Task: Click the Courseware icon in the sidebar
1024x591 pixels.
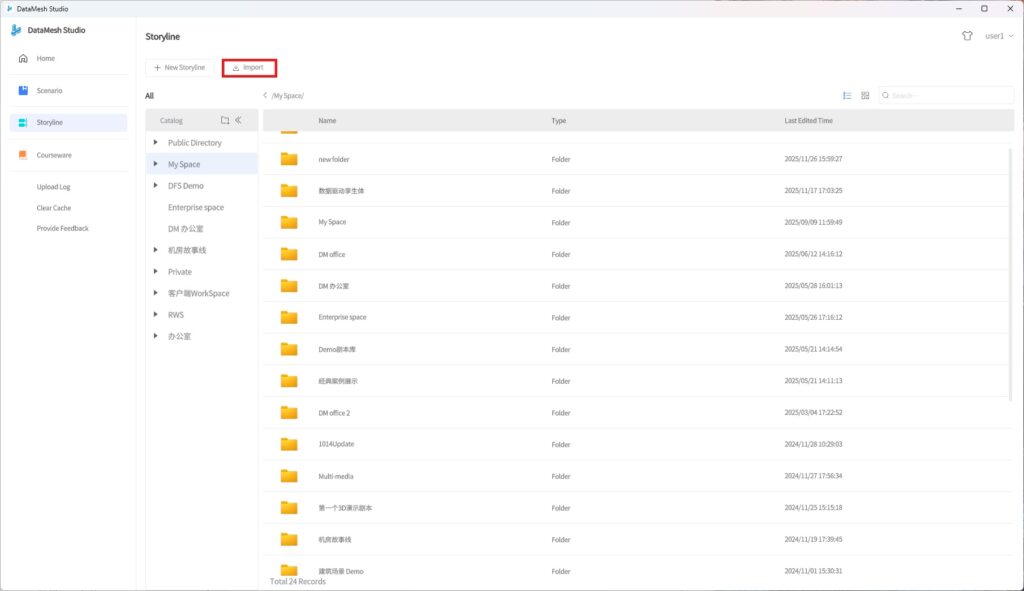Action: tap(23, 155)
